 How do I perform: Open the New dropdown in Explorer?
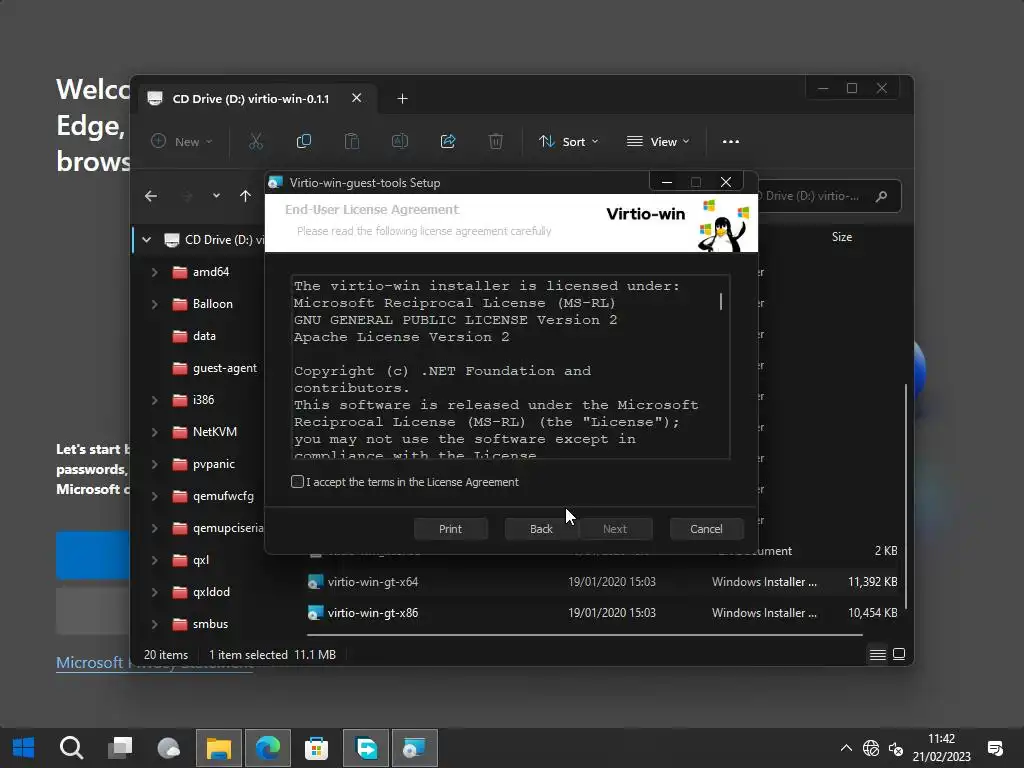click(x=182, y=142)
